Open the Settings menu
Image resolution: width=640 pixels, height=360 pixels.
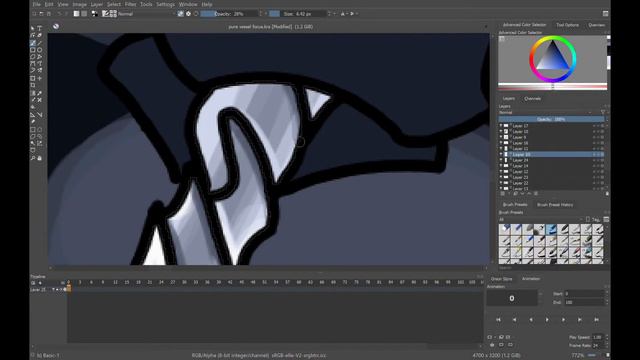pos(166,4)
